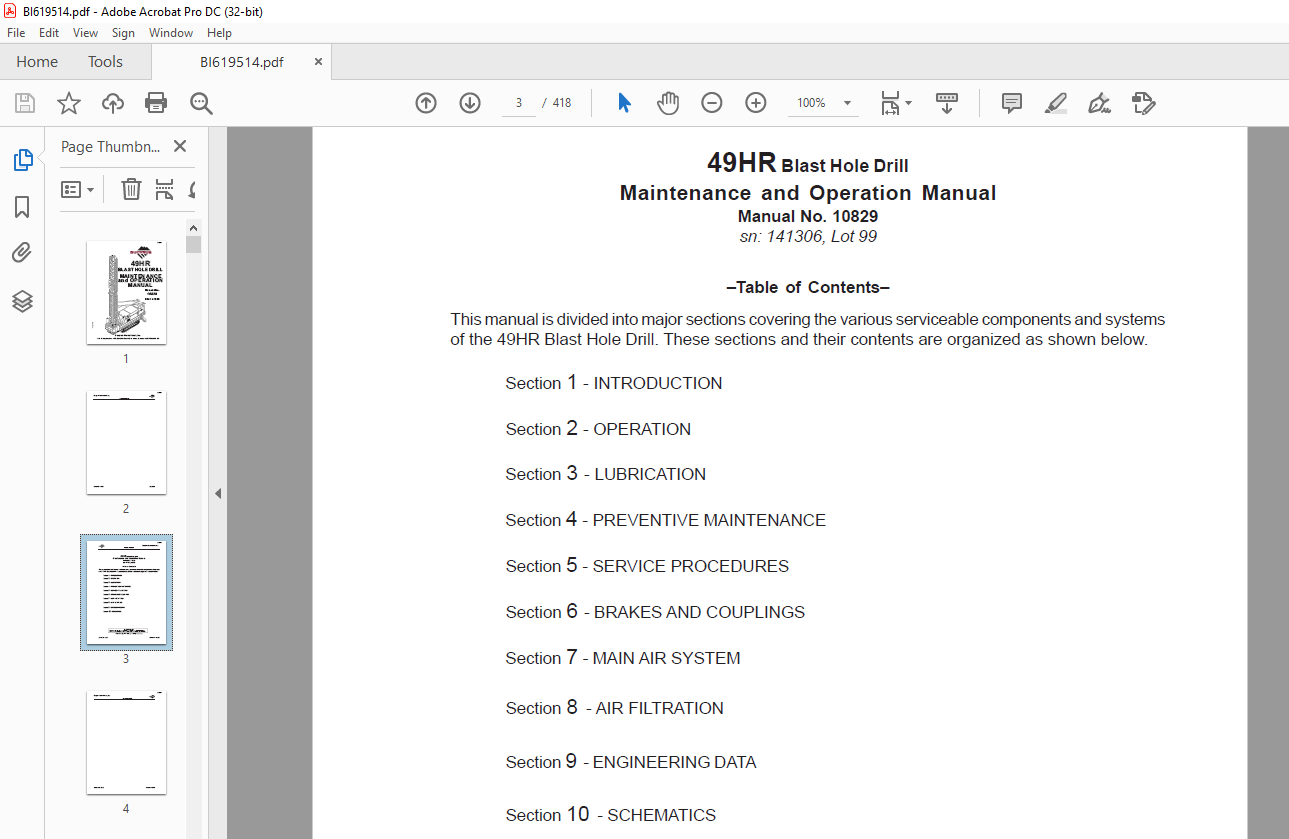Select page 4 thumbnail
This screenshot has height=839, width=1289.
click(126, 742)
